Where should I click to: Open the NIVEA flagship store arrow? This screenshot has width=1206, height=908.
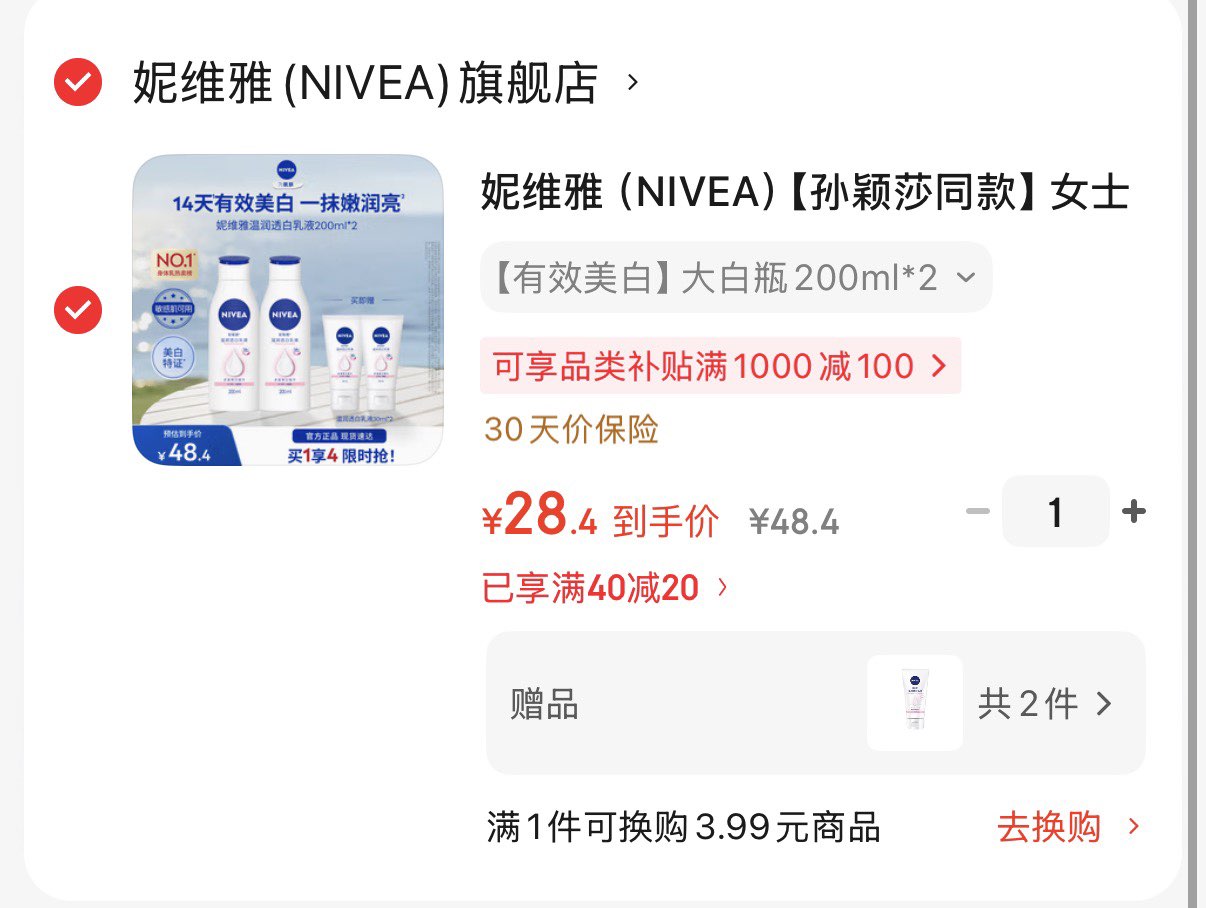point(632,82)
